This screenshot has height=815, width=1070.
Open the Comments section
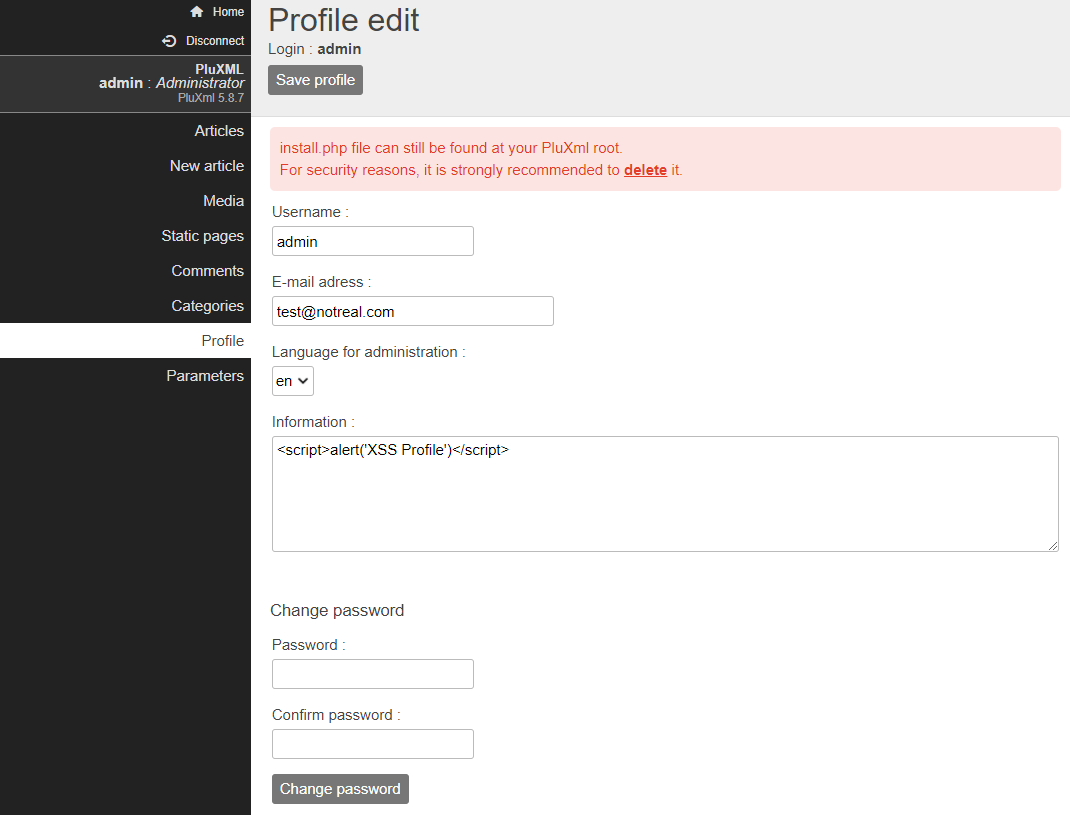207,271
